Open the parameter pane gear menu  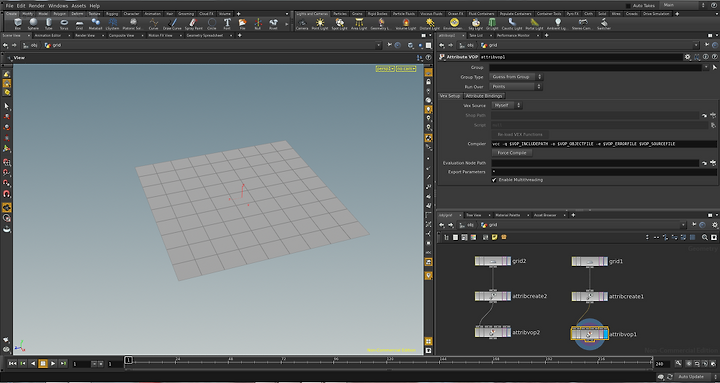click(x=687, y=57)
